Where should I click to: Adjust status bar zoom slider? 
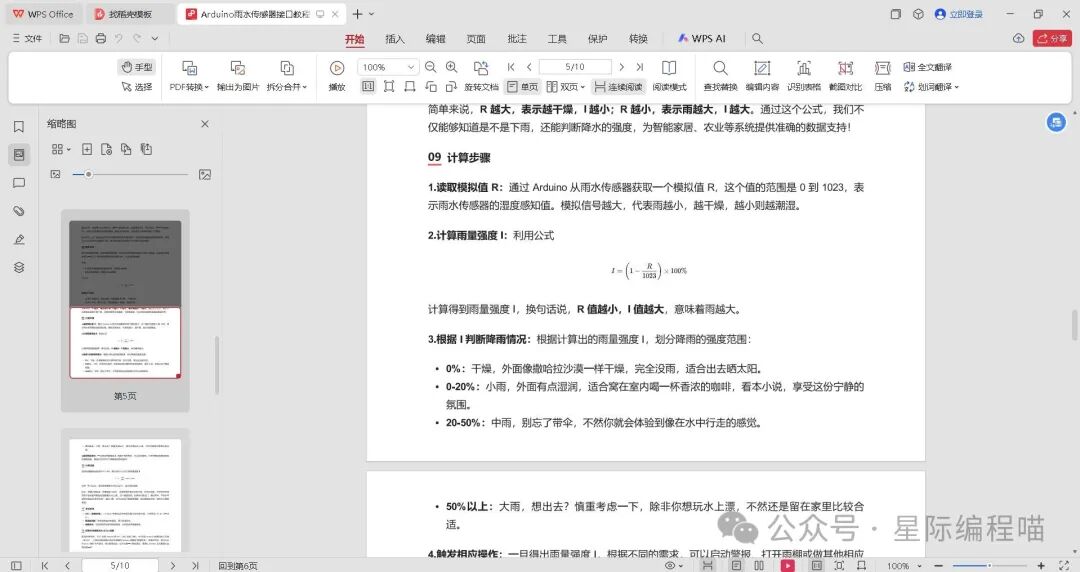click(989, 566)
